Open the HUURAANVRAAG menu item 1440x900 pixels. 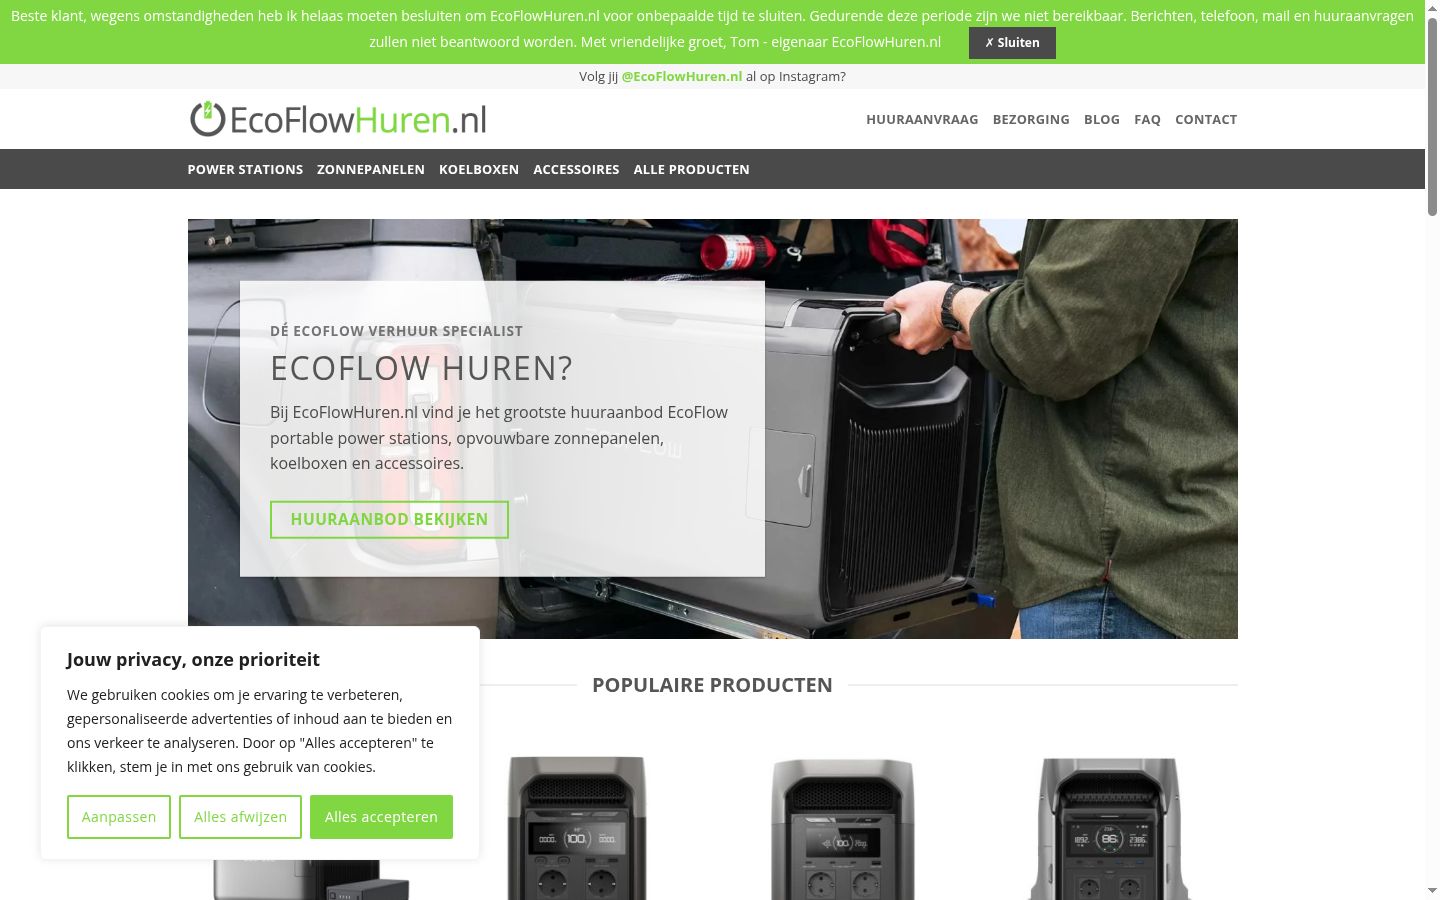click(x=922, y=119)
